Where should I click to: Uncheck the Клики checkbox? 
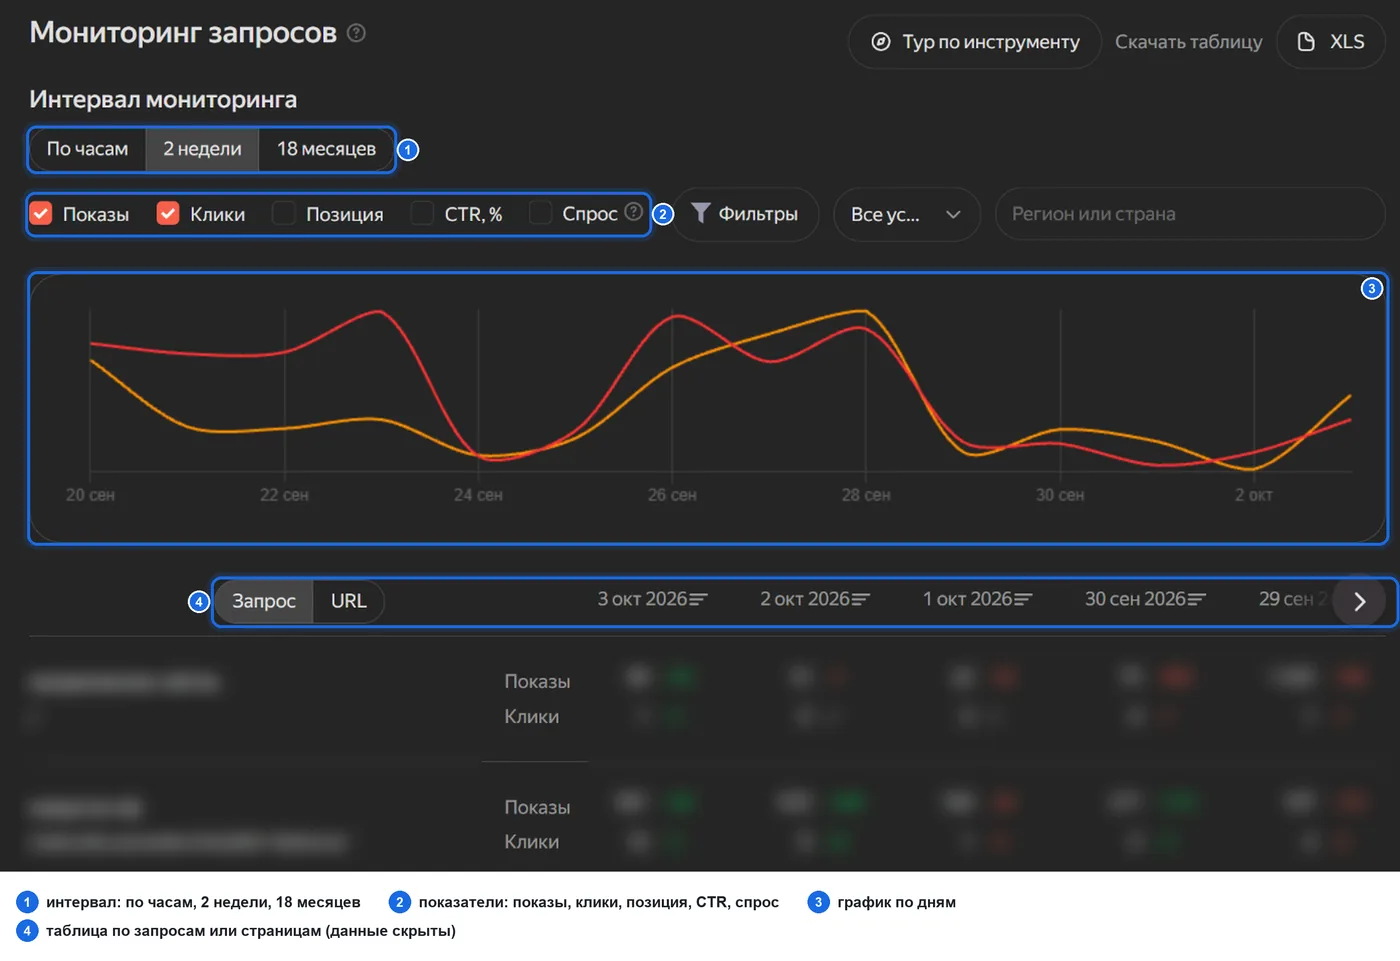pyautogui.click(x=168, y=213)
